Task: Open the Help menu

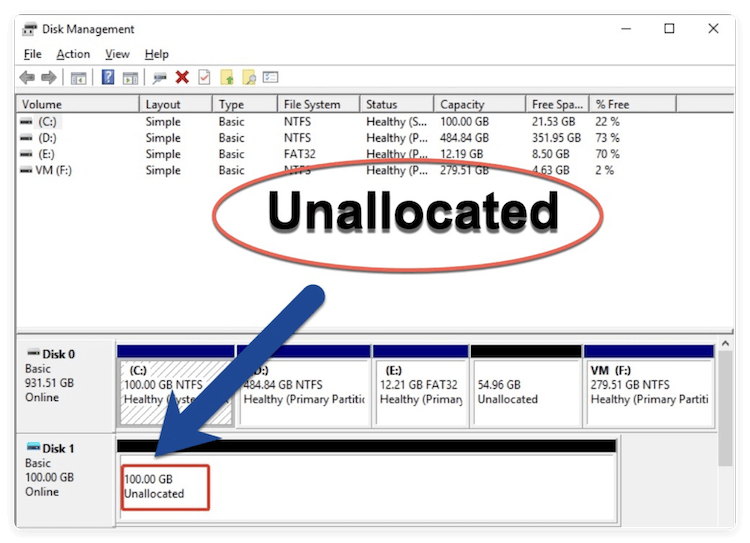Action: point(157,54)
